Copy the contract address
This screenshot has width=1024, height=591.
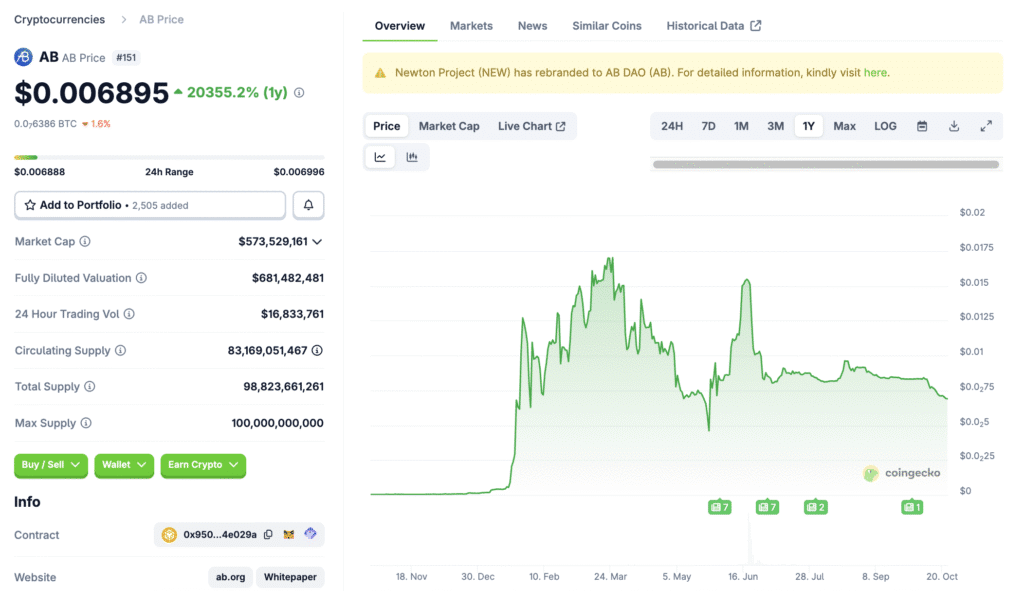(267, 535)
